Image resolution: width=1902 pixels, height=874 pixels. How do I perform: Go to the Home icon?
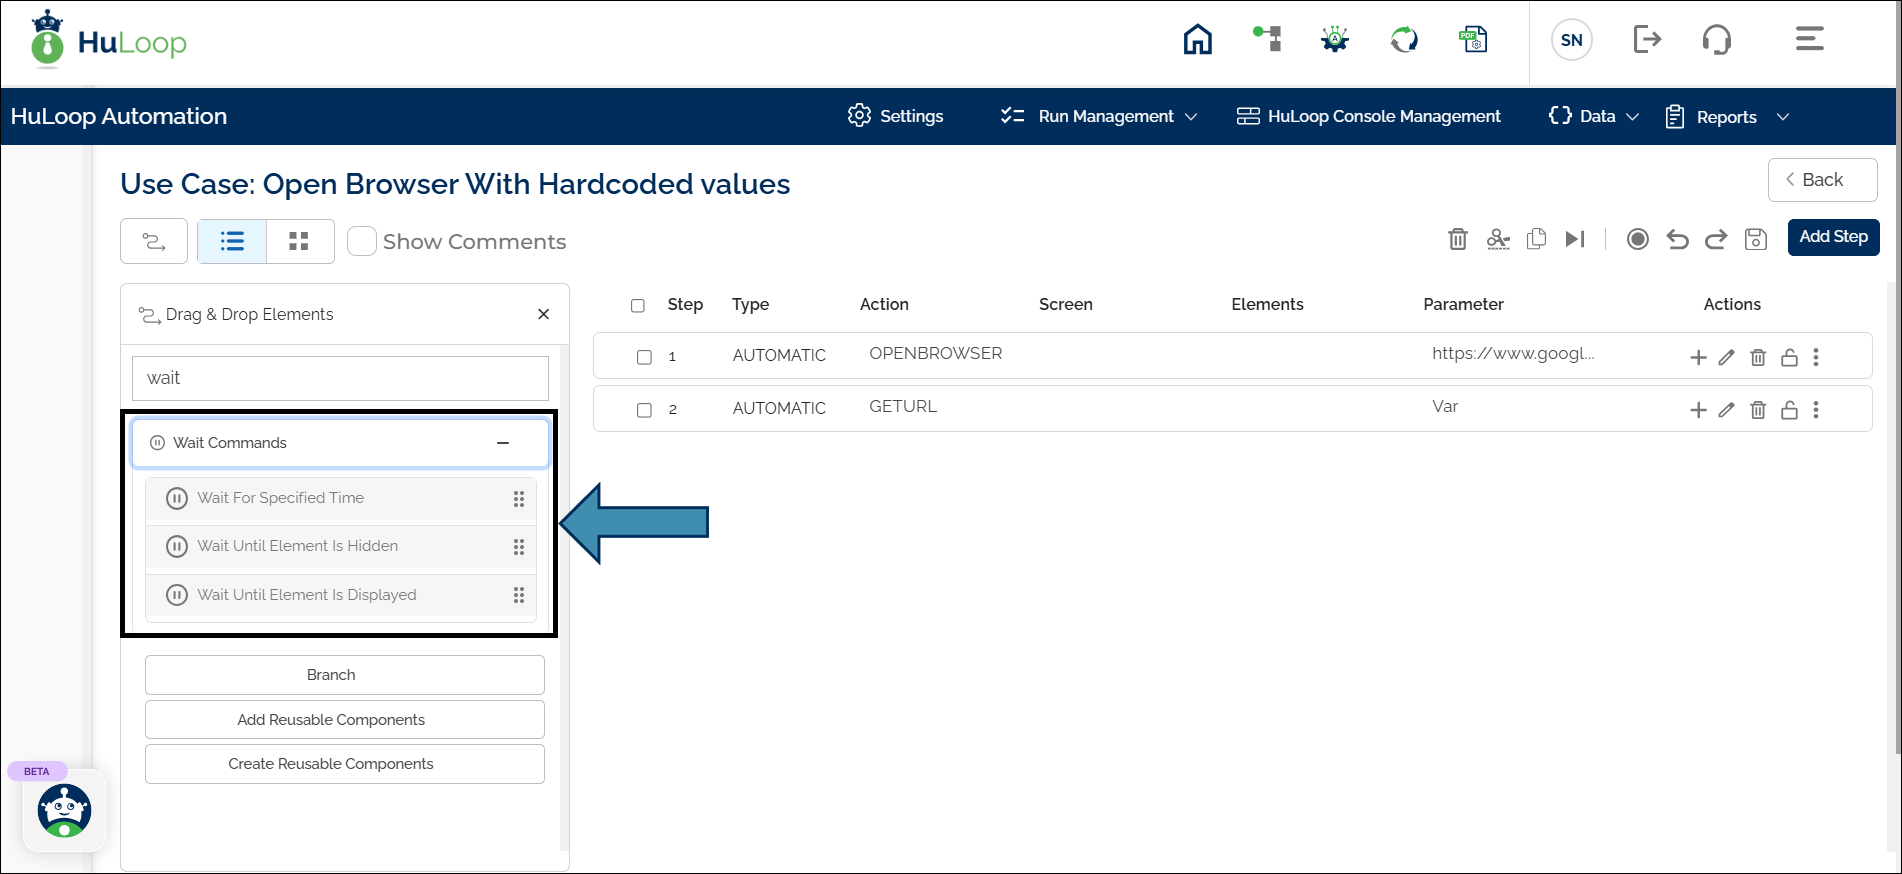pyautogui.click(x=1197, y=40)
